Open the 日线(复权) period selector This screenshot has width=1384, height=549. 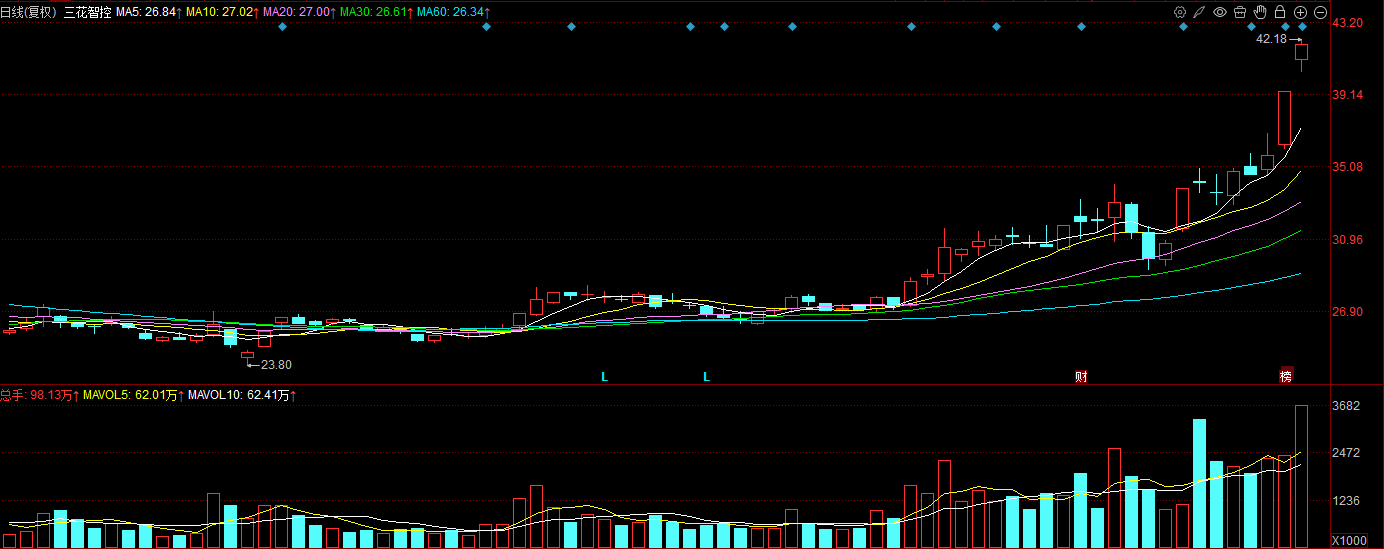[x=29, y=12]
